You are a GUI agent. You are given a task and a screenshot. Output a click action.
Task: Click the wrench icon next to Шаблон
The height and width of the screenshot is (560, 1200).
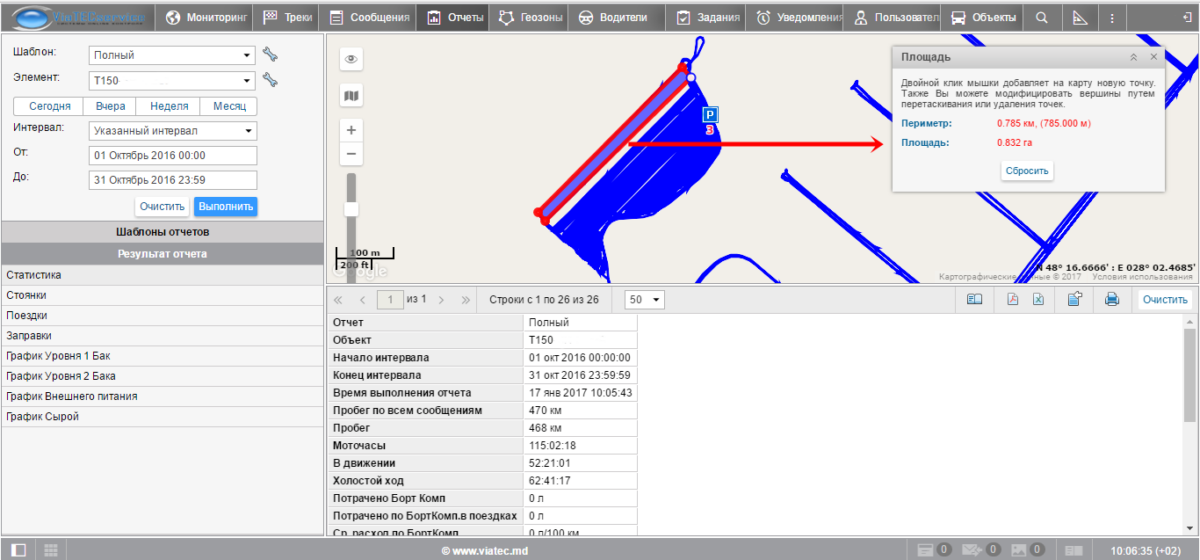(270, 55)
